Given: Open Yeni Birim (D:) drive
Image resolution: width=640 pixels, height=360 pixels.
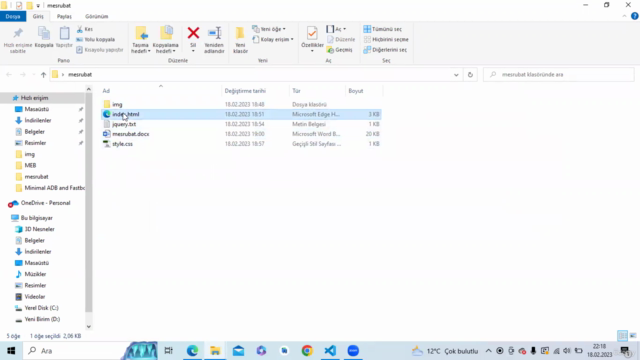Looking at the screenshot, I should (42, 319).
